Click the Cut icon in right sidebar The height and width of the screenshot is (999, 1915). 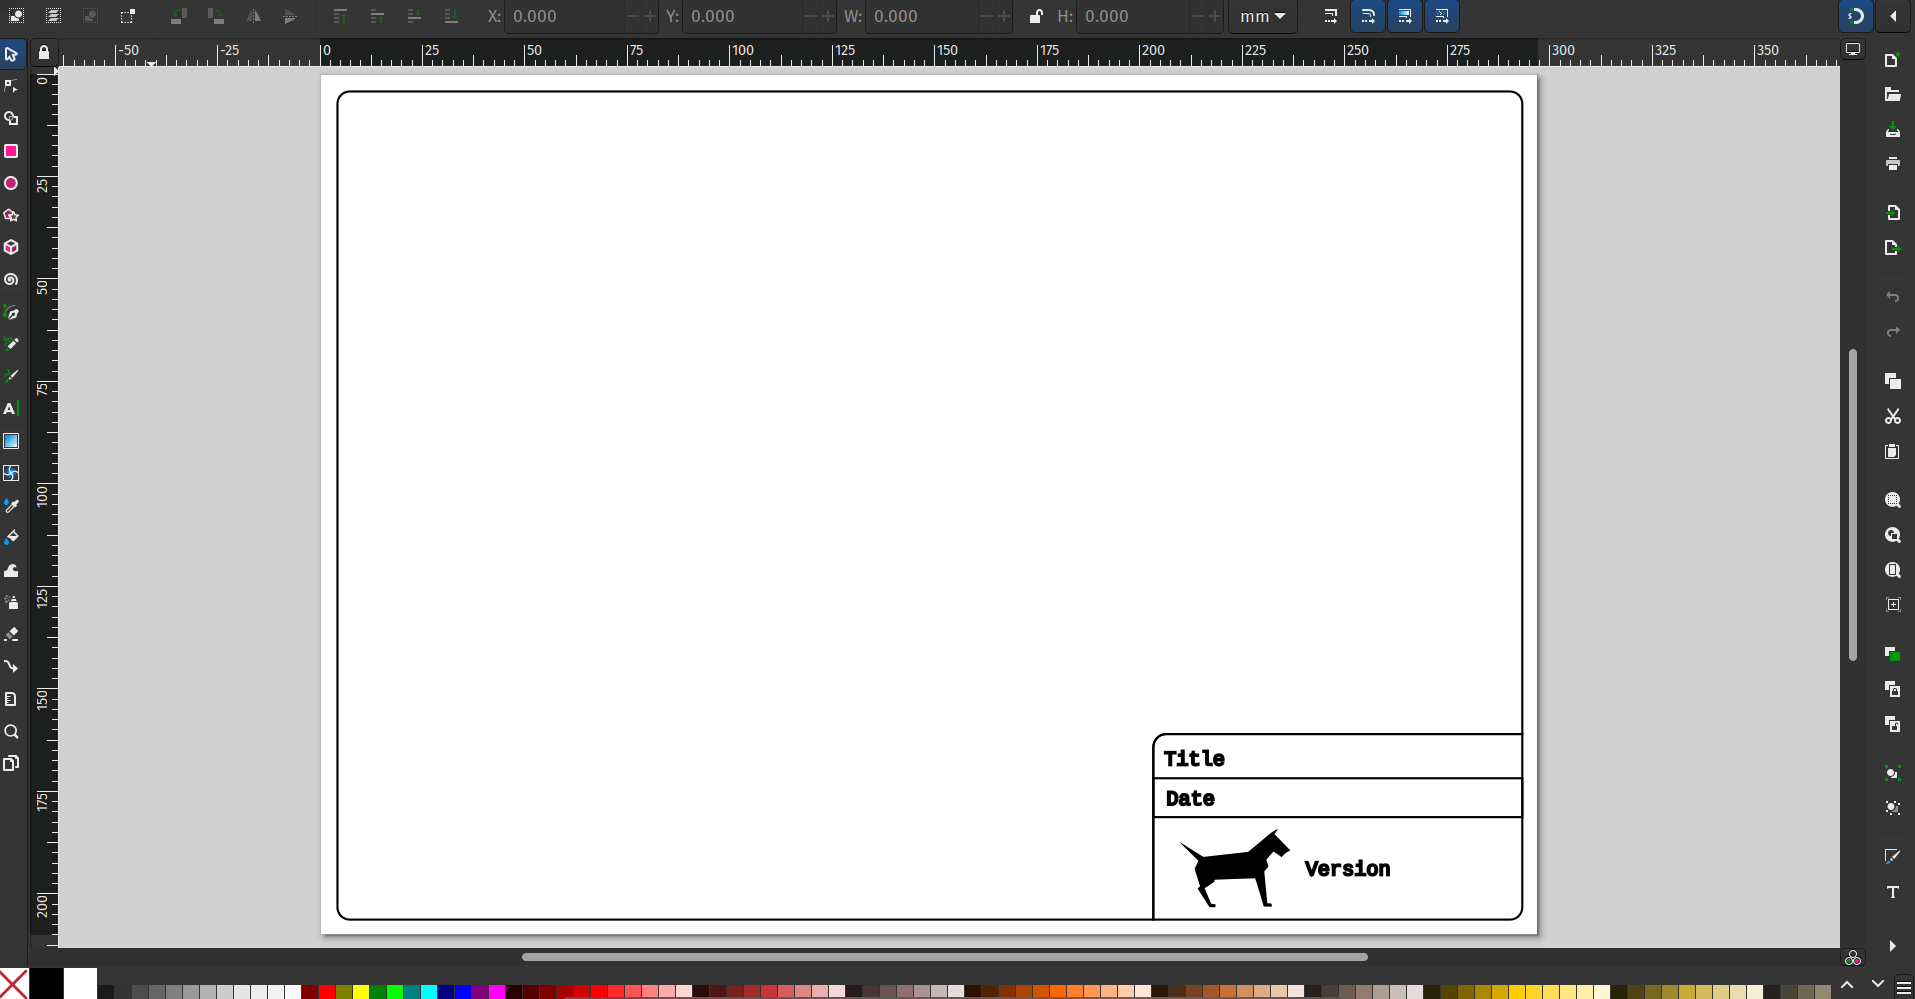(x=1893, y=416)
